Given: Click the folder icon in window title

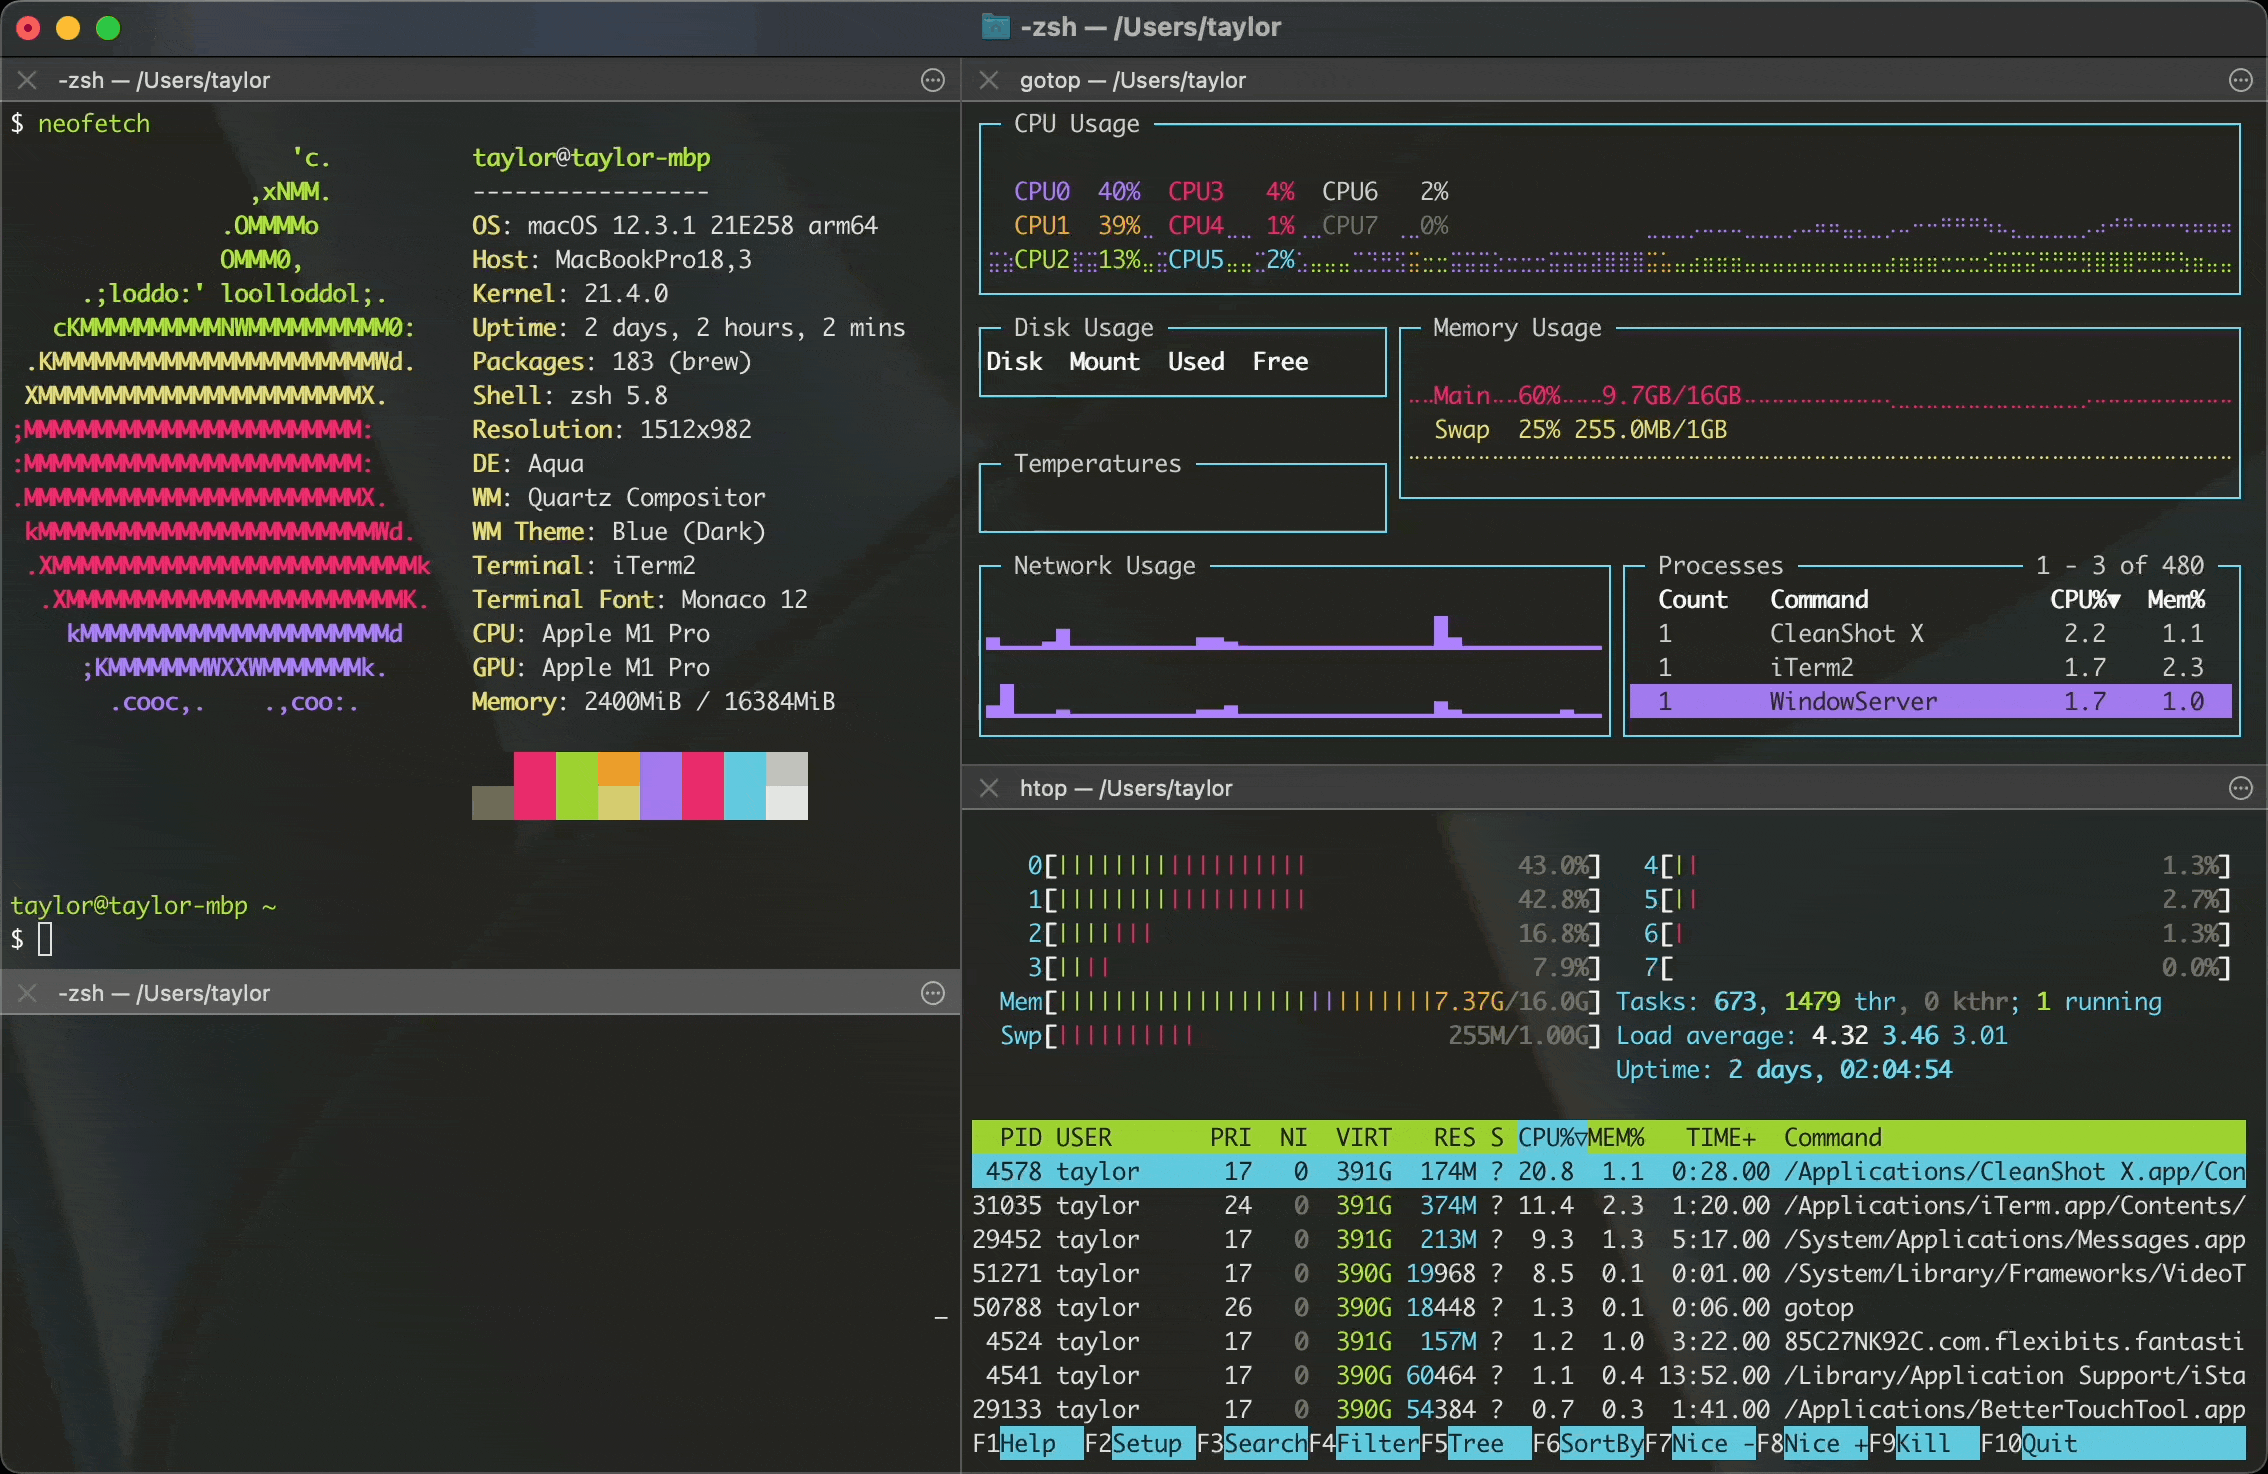Looking at the screenshot, I should (995, 27).
